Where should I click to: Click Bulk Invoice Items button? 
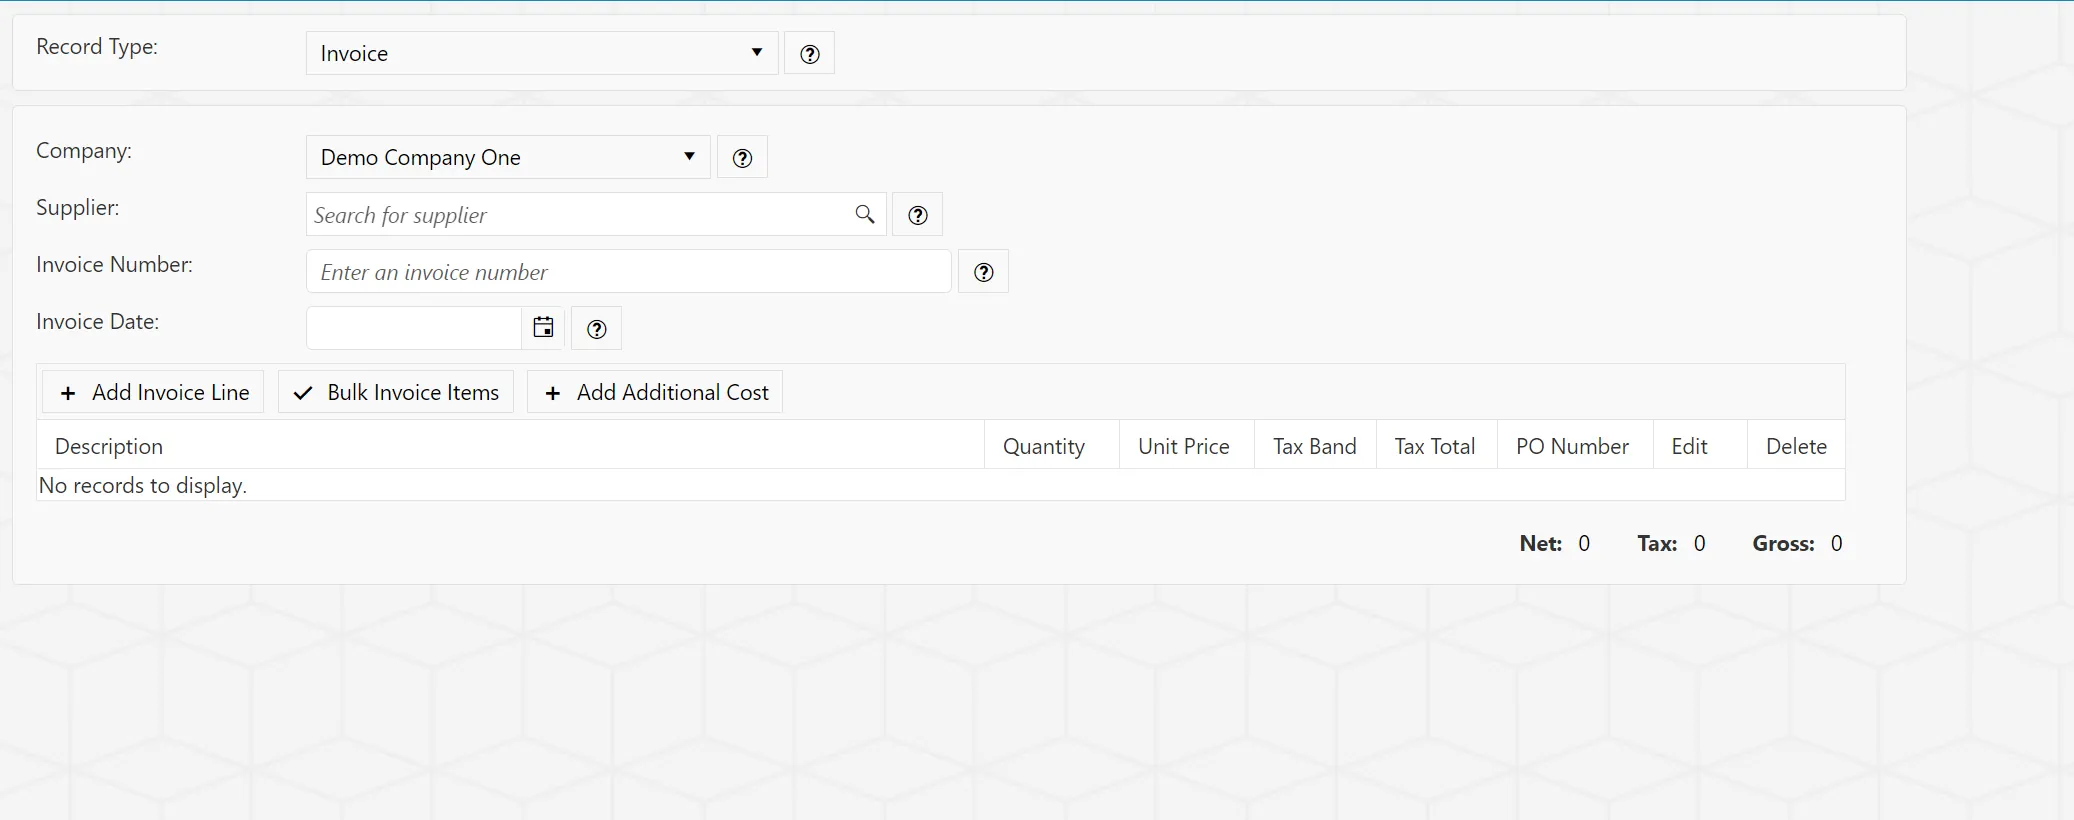click(x=396, y=392)
